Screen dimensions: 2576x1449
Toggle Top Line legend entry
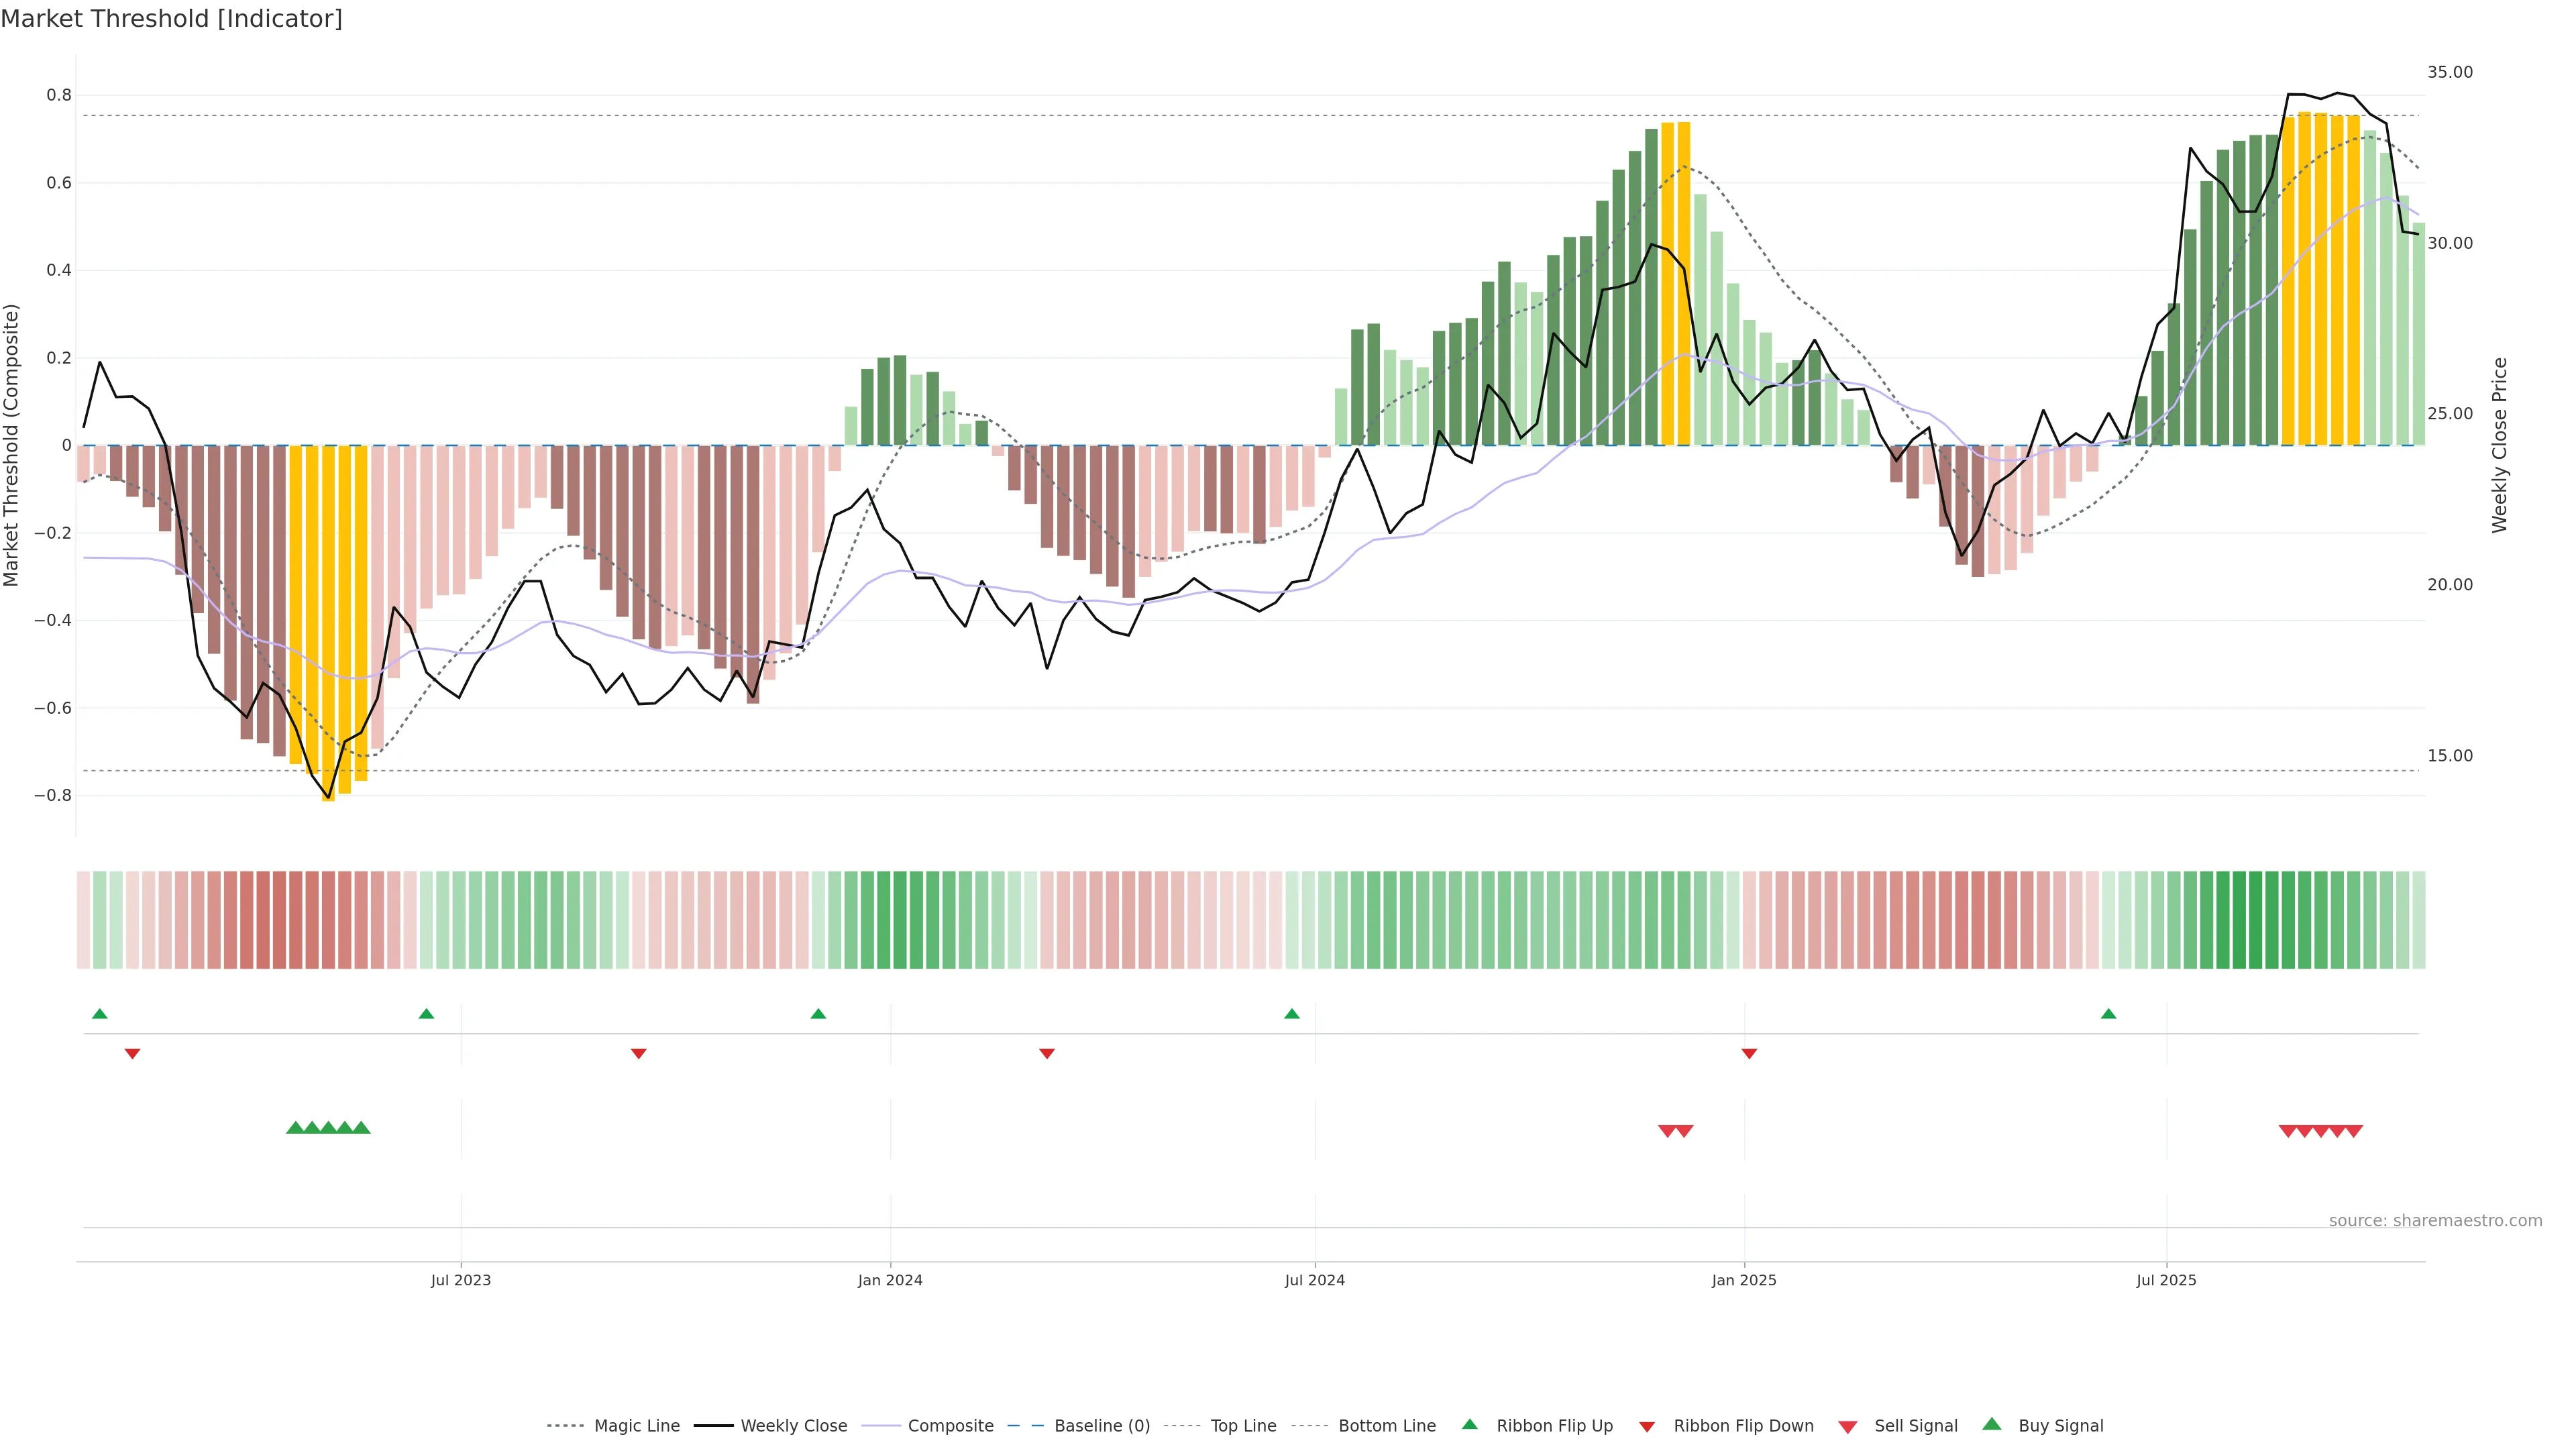tap(1243, 1426)
